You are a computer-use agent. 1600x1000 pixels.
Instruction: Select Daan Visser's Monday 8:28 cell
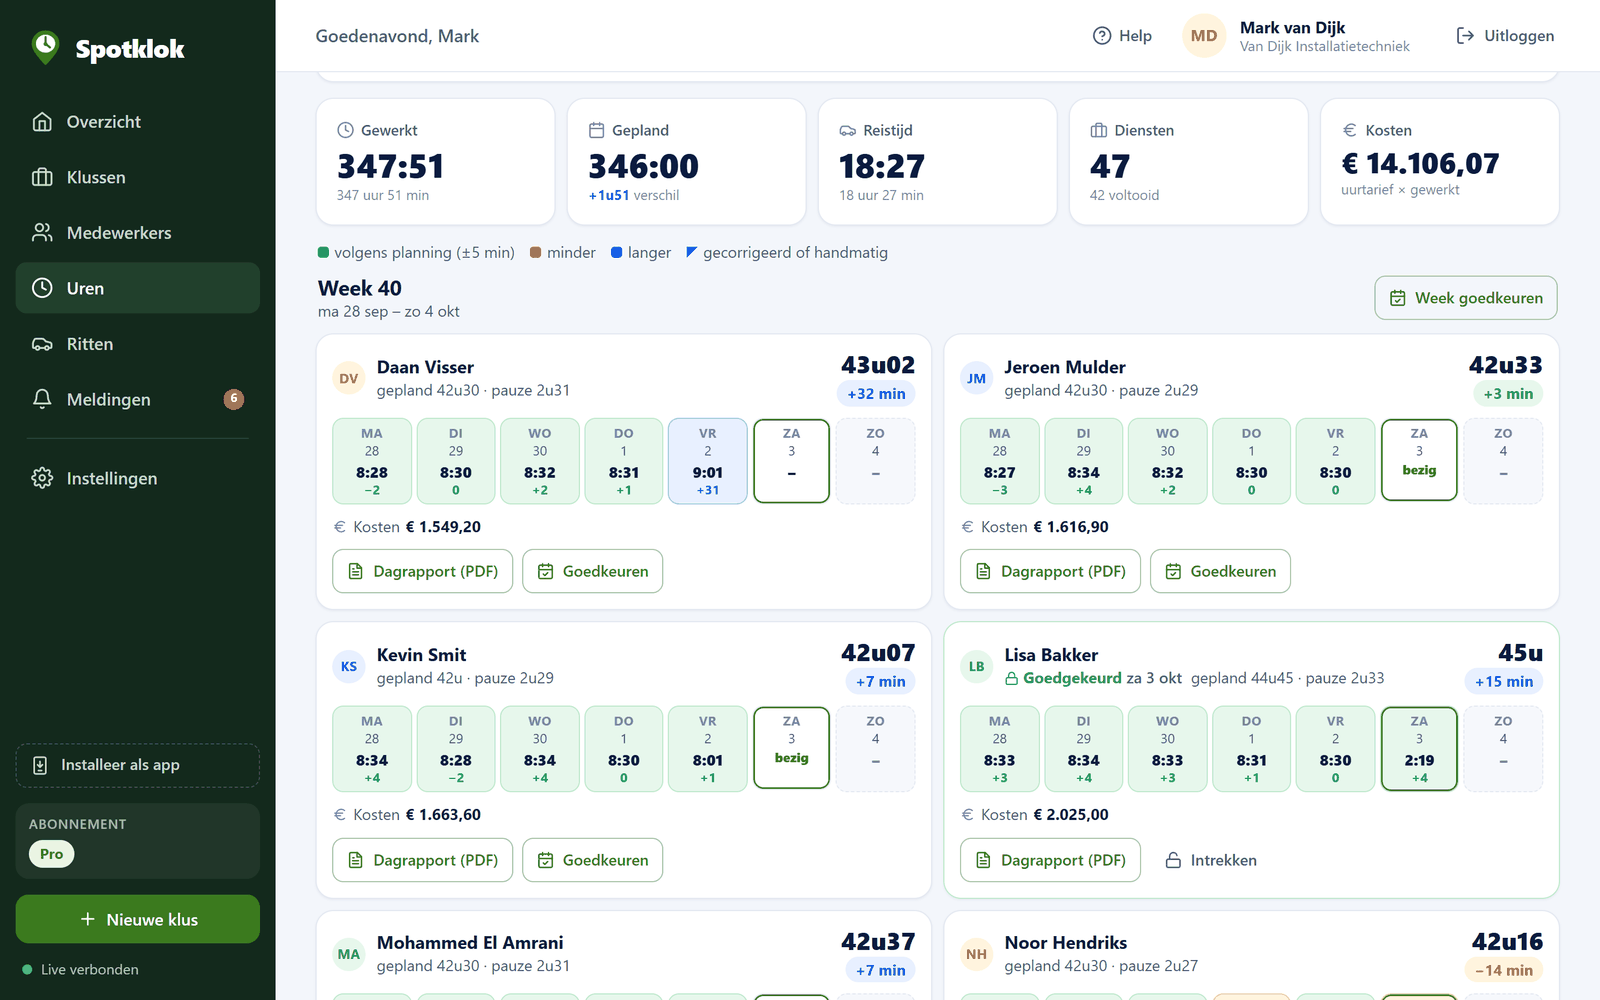click(x=372, y=461)
